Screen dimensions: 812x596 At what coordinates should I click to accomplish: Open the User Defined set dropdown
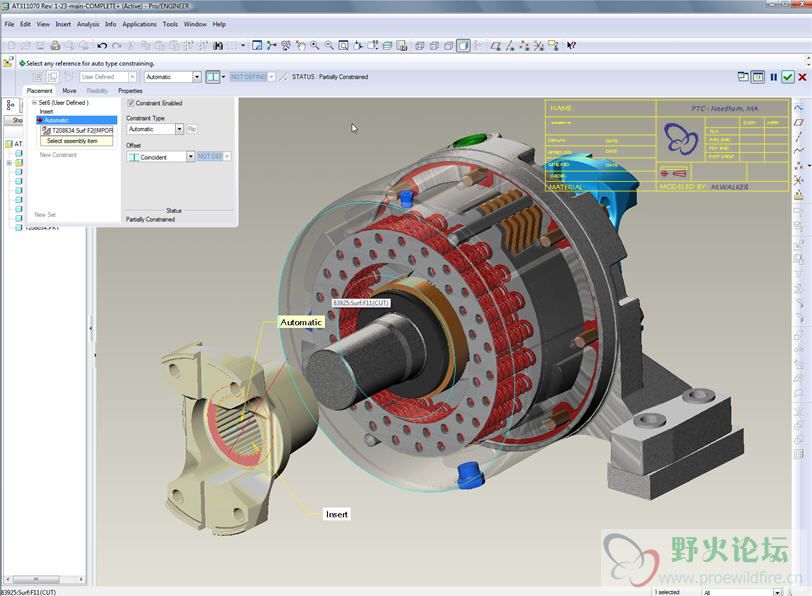(x=132, y=77)
